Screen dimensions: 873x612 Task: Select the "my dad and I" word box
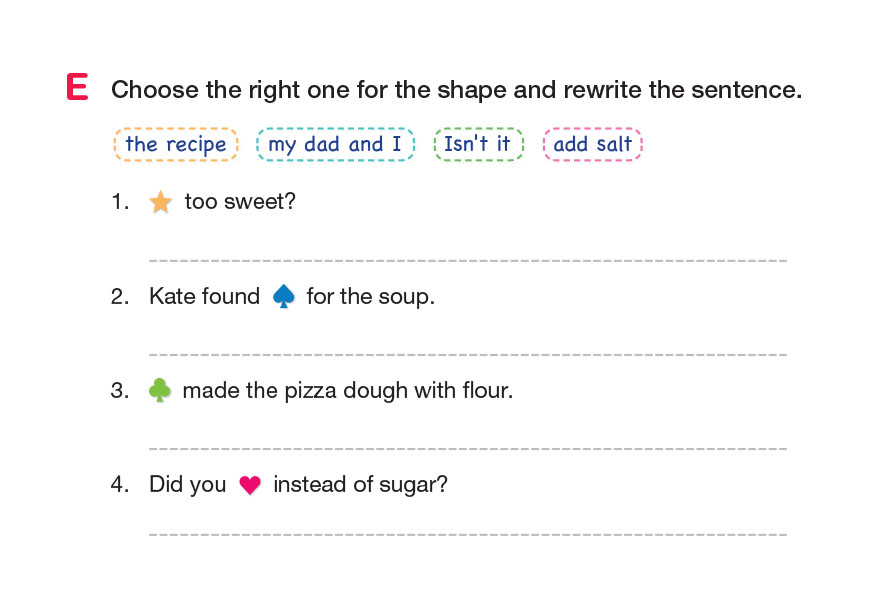coord(335,144)
